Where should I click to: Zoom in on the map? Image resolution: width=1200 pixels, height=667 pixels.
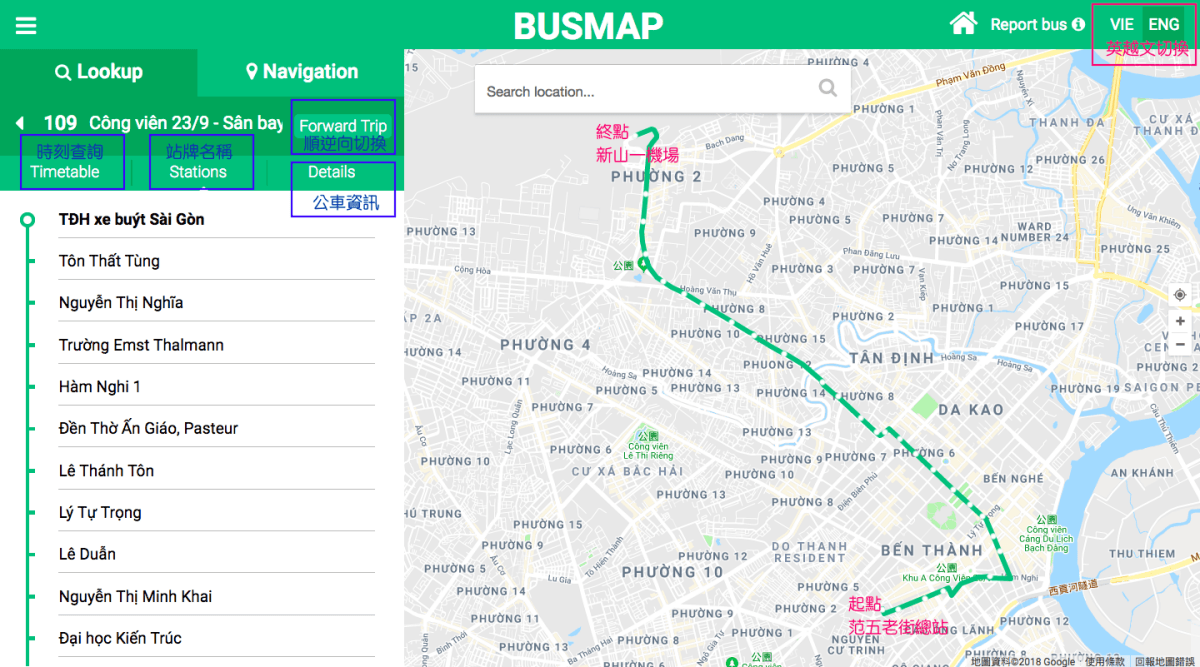click(1180, 321)
